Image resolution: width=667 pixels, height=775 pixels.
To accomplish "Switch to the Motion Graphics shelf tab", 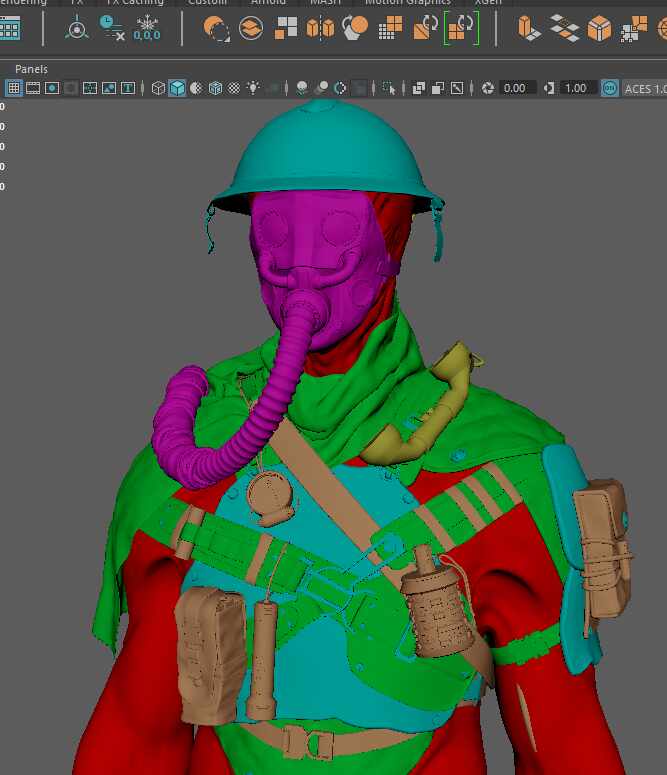I will click(408, 2).
